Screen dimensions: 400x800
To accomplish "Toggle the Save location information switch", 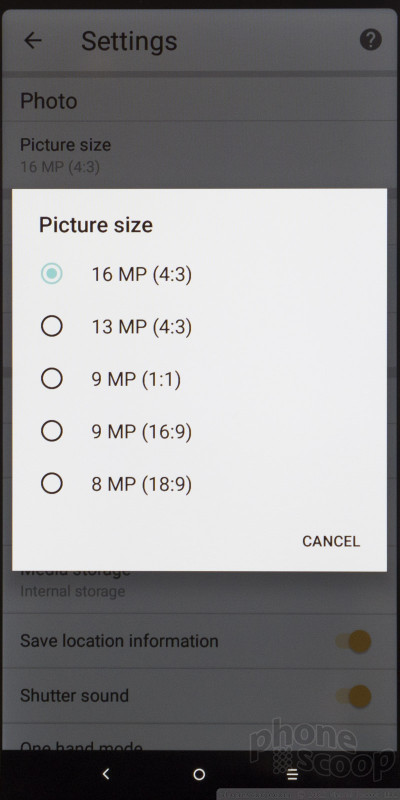I will click(354, 641).
